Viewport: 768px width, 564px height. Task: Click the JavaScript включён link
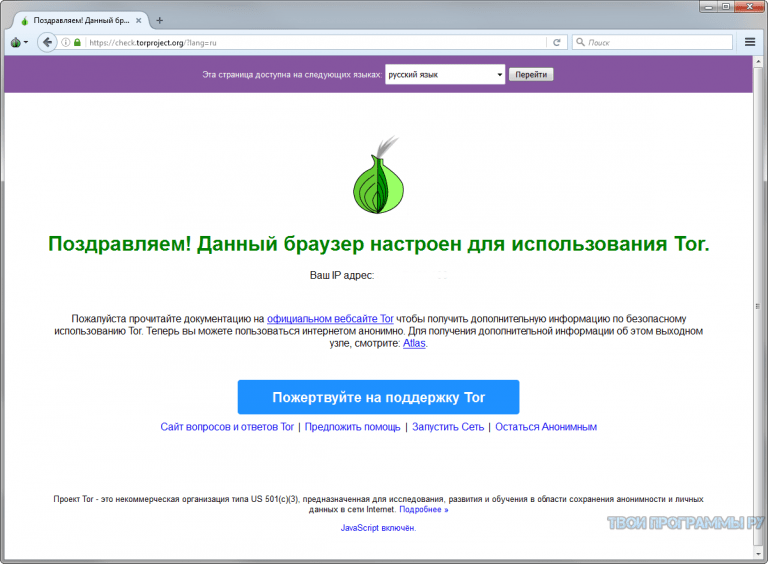pyautogui.click(x=378, y=528)
